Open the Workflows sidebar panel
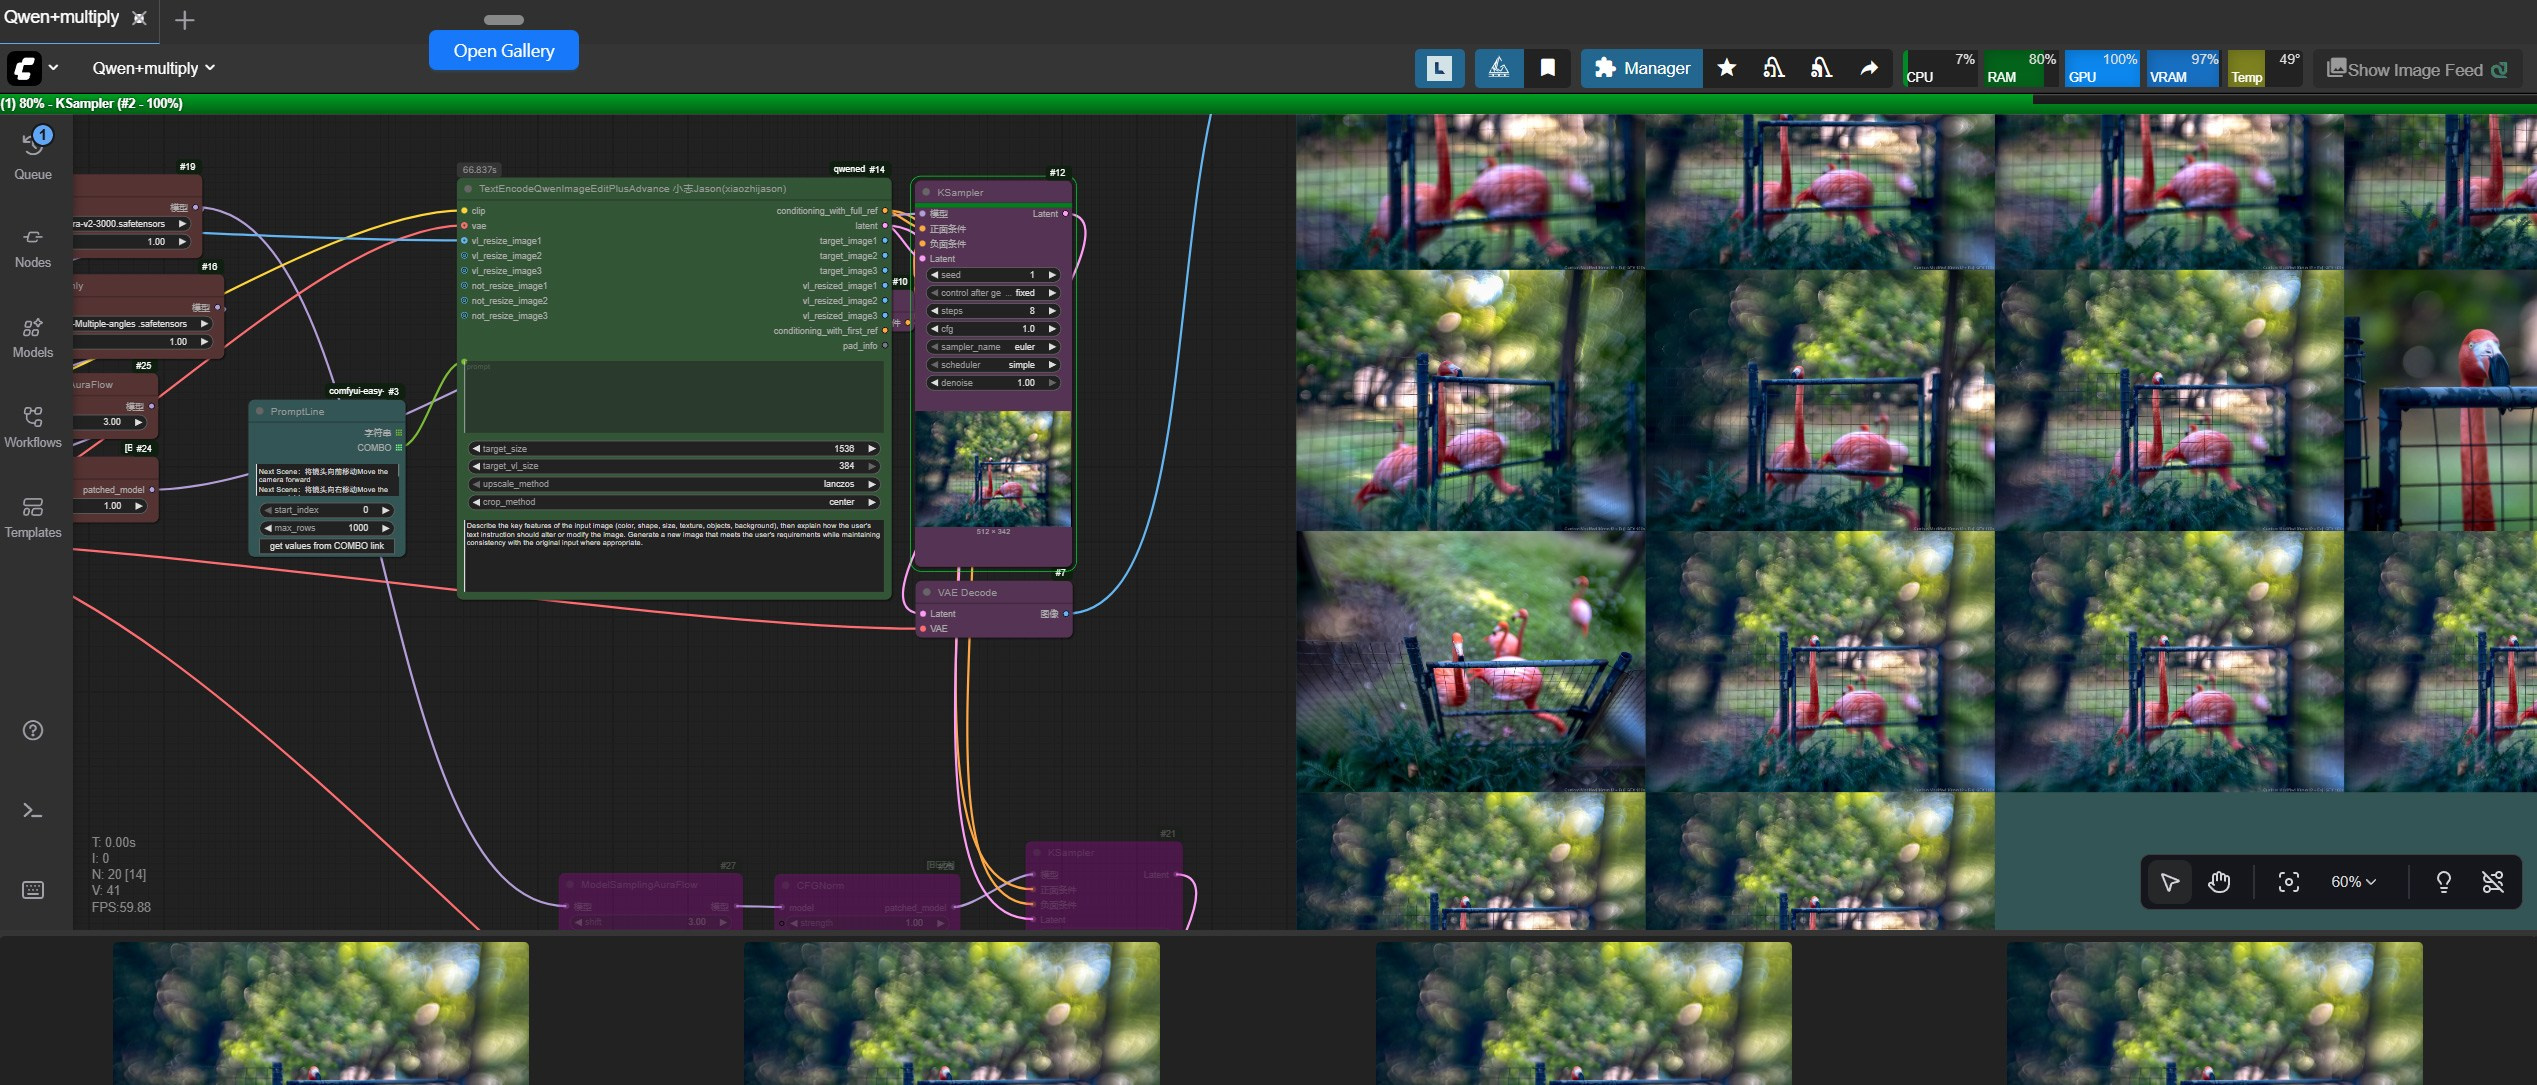Viewport: 2537px width, 1085px height. coord(33,427)
